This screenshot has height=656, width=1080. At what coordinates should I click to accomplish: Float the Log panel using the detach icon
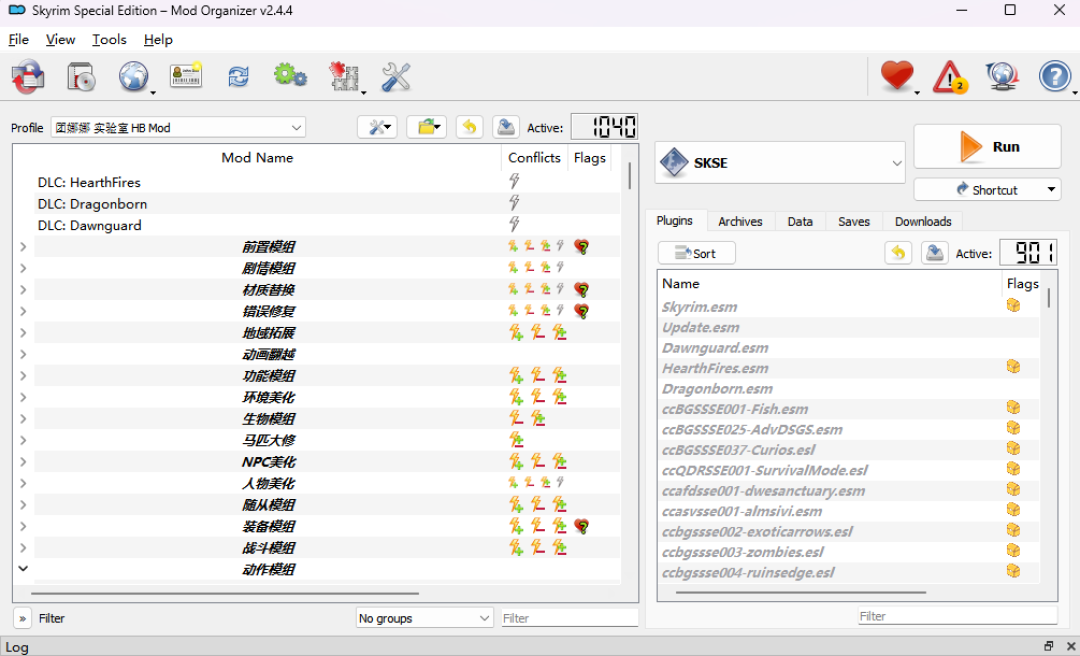click(x=1048, y=646)
